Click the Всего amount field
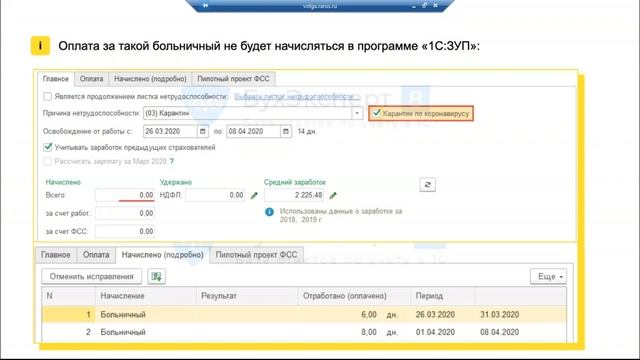The image size is (640, 360). click(x=125, y=195)
